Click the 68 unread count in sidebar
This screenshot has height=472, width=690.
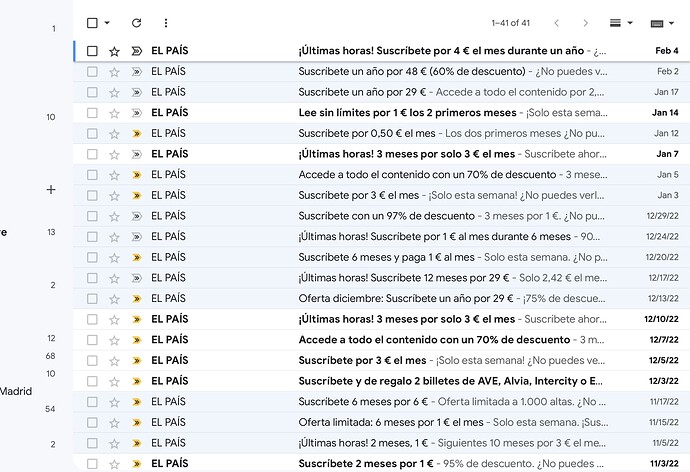coord(51,356)
